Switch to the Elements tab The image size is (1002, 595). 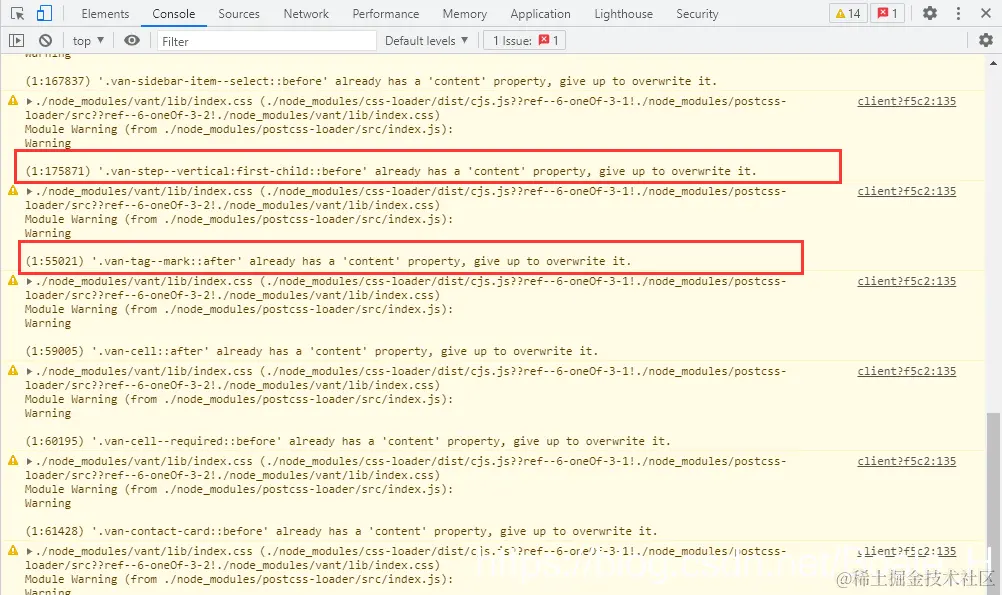(105, 13)
